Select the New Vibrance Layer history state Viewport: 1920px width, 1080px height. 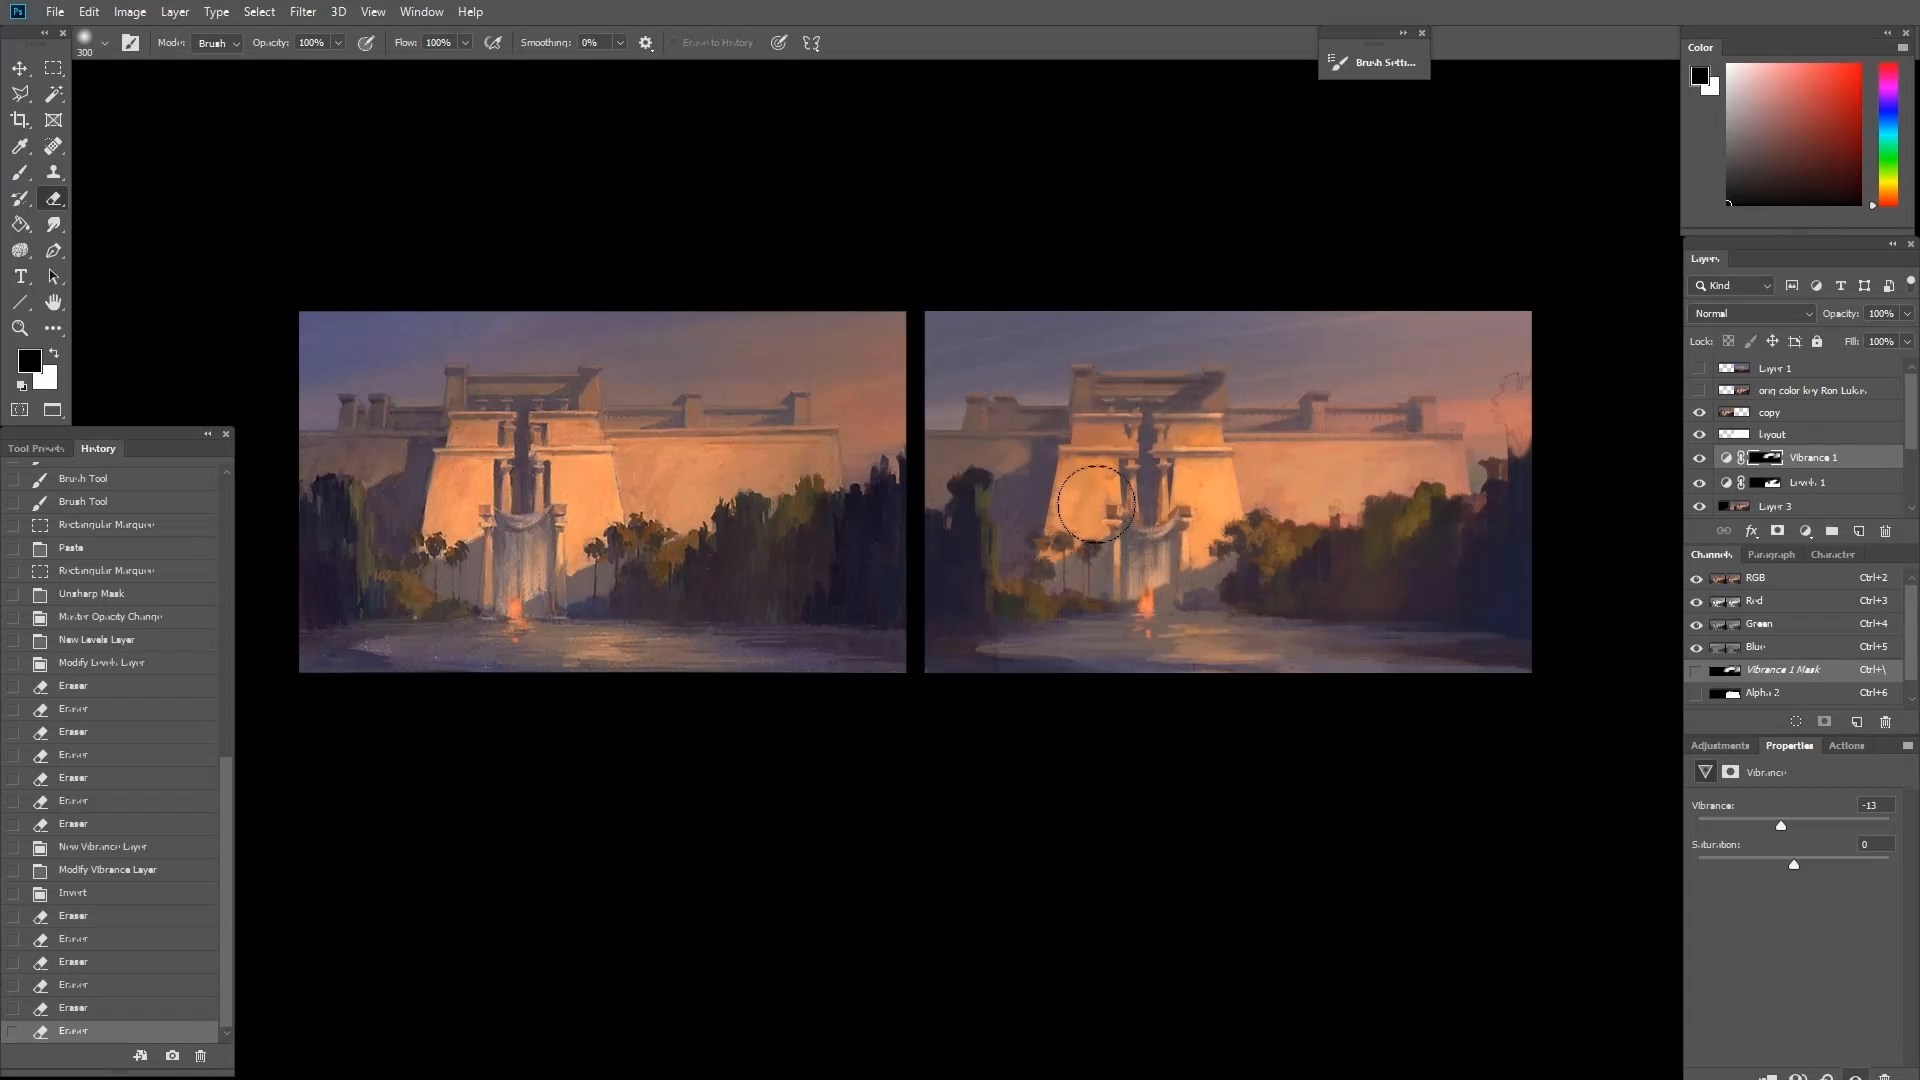[110, 847]
